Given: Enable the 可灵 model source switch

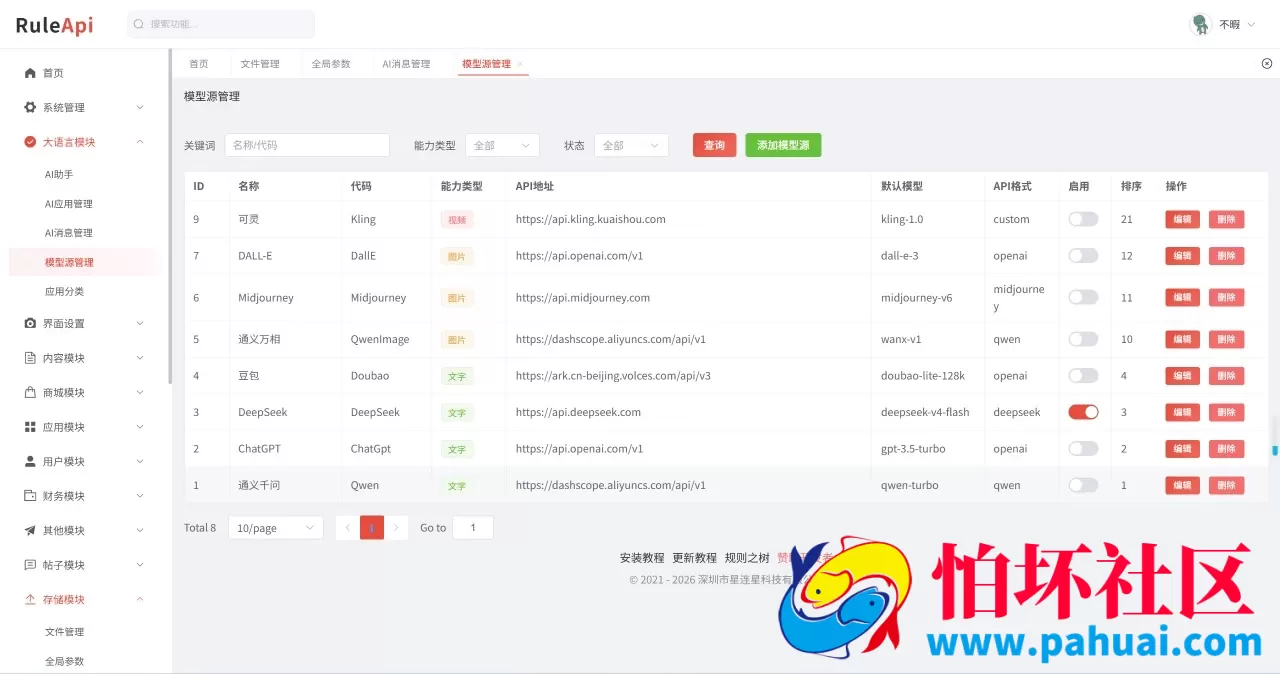Looking at the screenshot, I should tap(1083, 219).
